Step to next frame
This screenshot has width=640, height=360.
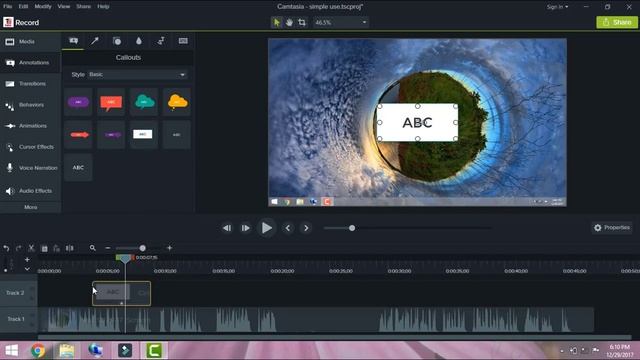[x=245, y=228]
